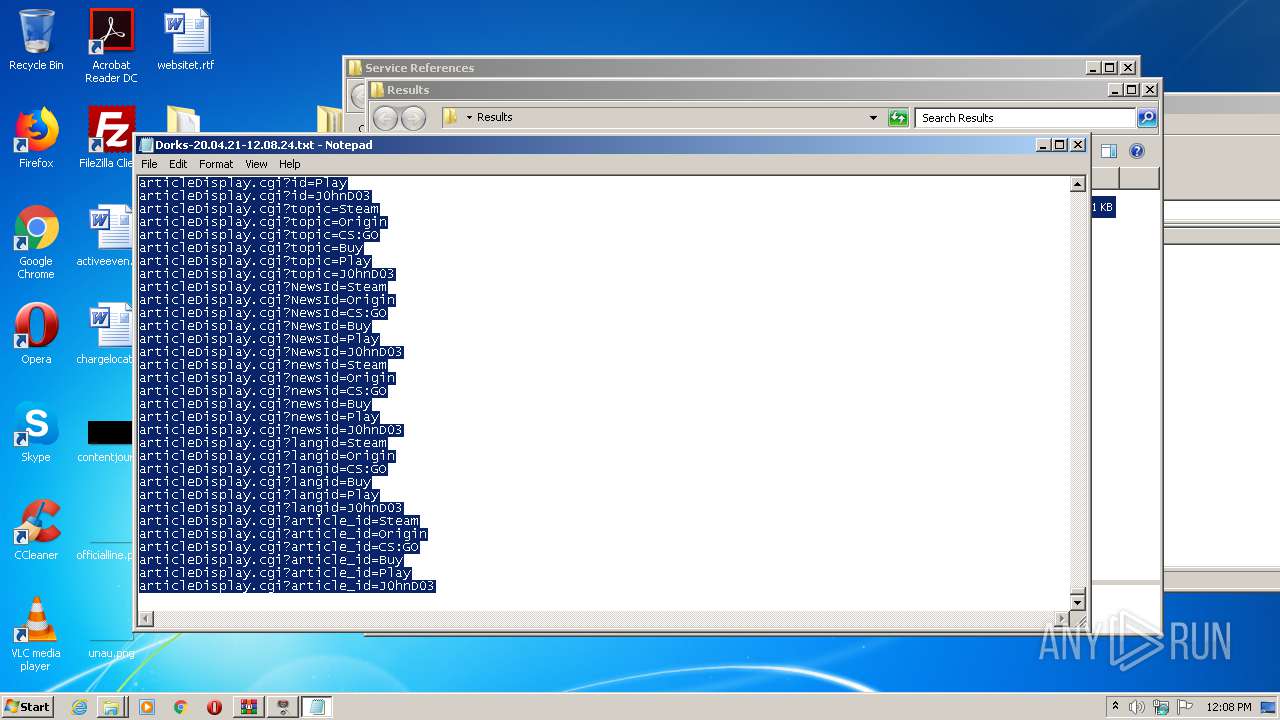Click Notepad vertical scrollbar up arrow
The height and width of the screenshot is (720, 1280).
[x=1077, y=184]
